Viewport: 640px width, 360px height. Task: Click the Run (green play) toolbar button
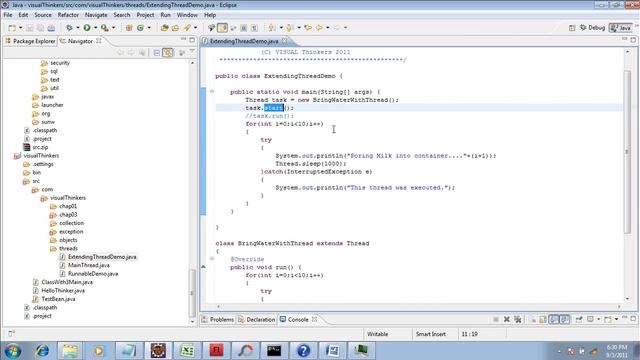pos(87,28)
